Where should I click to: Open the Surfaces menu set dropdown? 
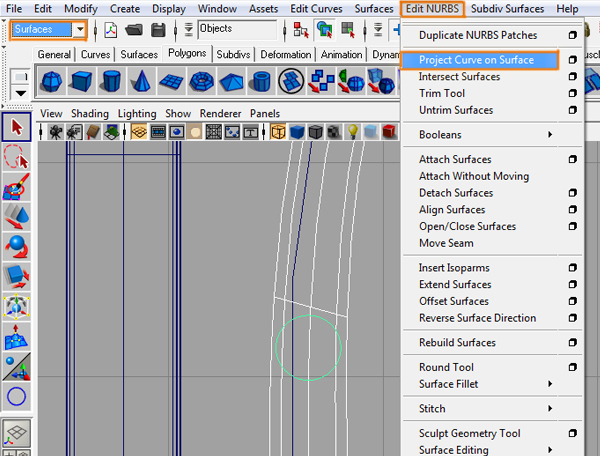(80, 29)
